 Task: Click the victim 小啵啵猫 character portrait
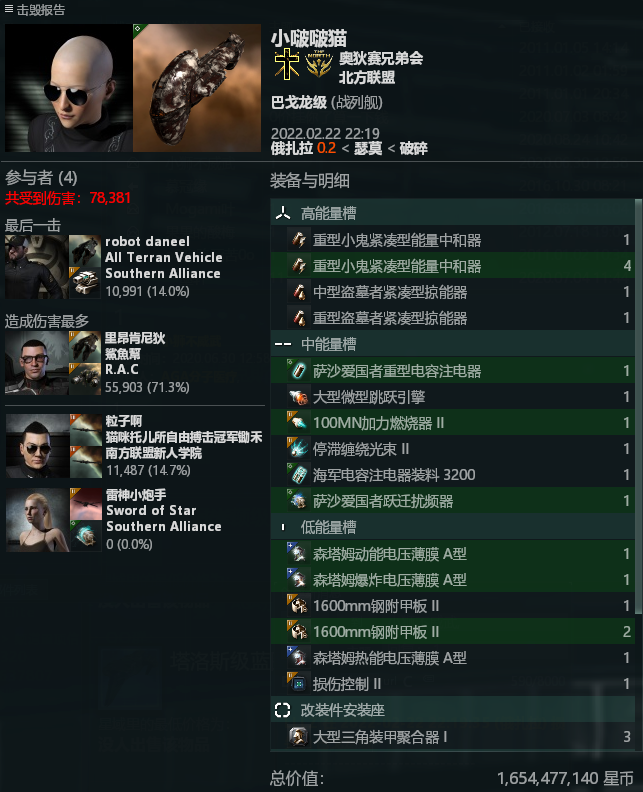69,88
